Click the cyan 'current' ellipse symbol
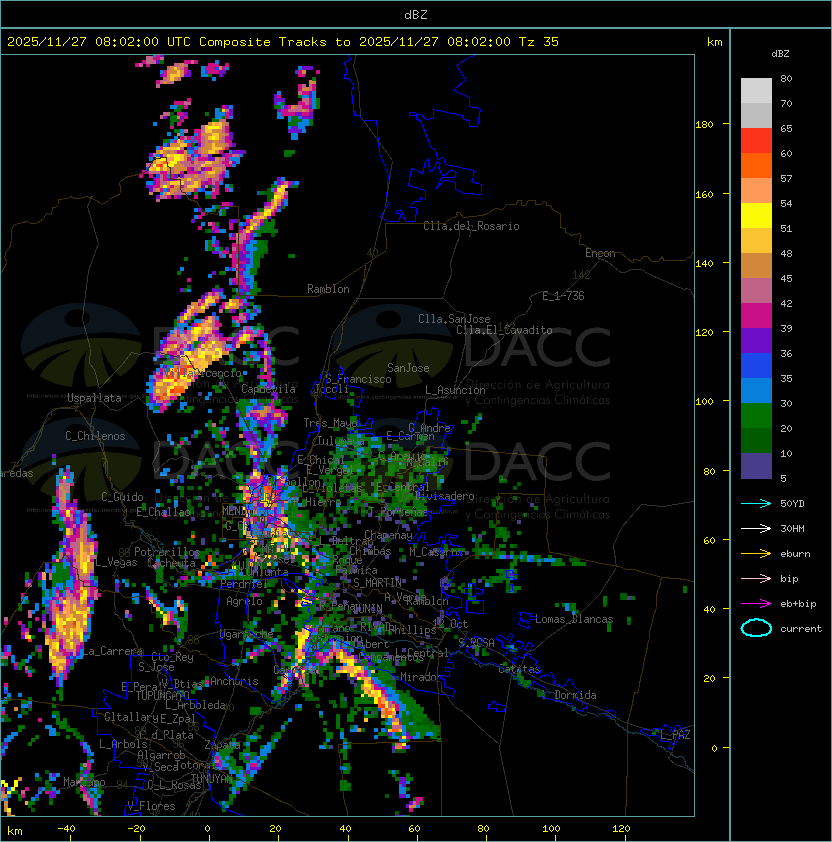 756,628
